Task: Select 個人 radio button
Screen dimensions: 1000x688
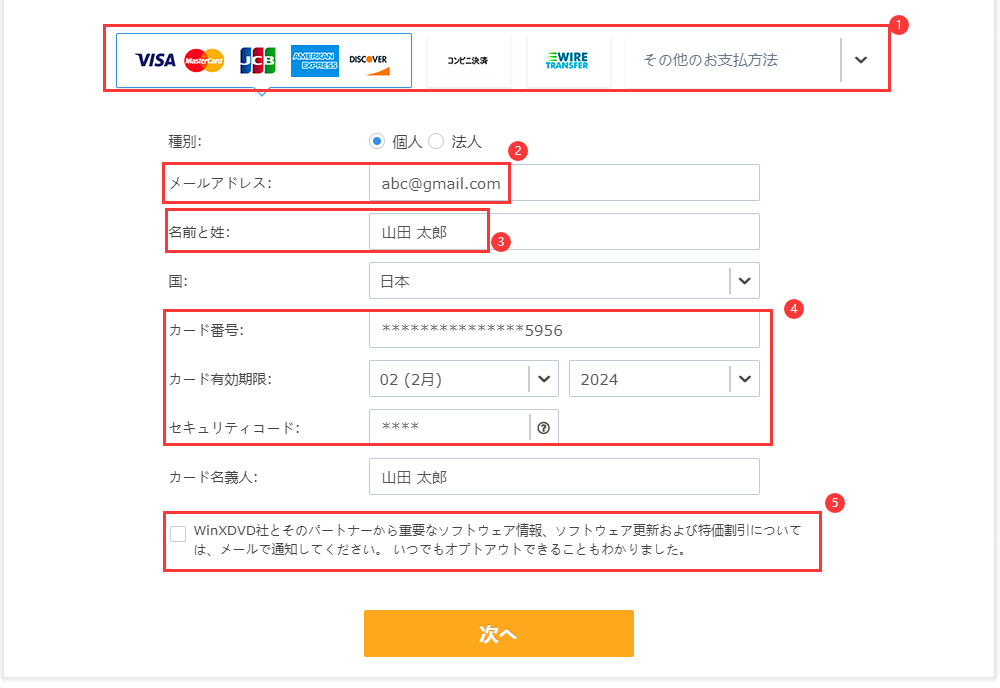Action: pyautogui.click(x=377, y=142)
